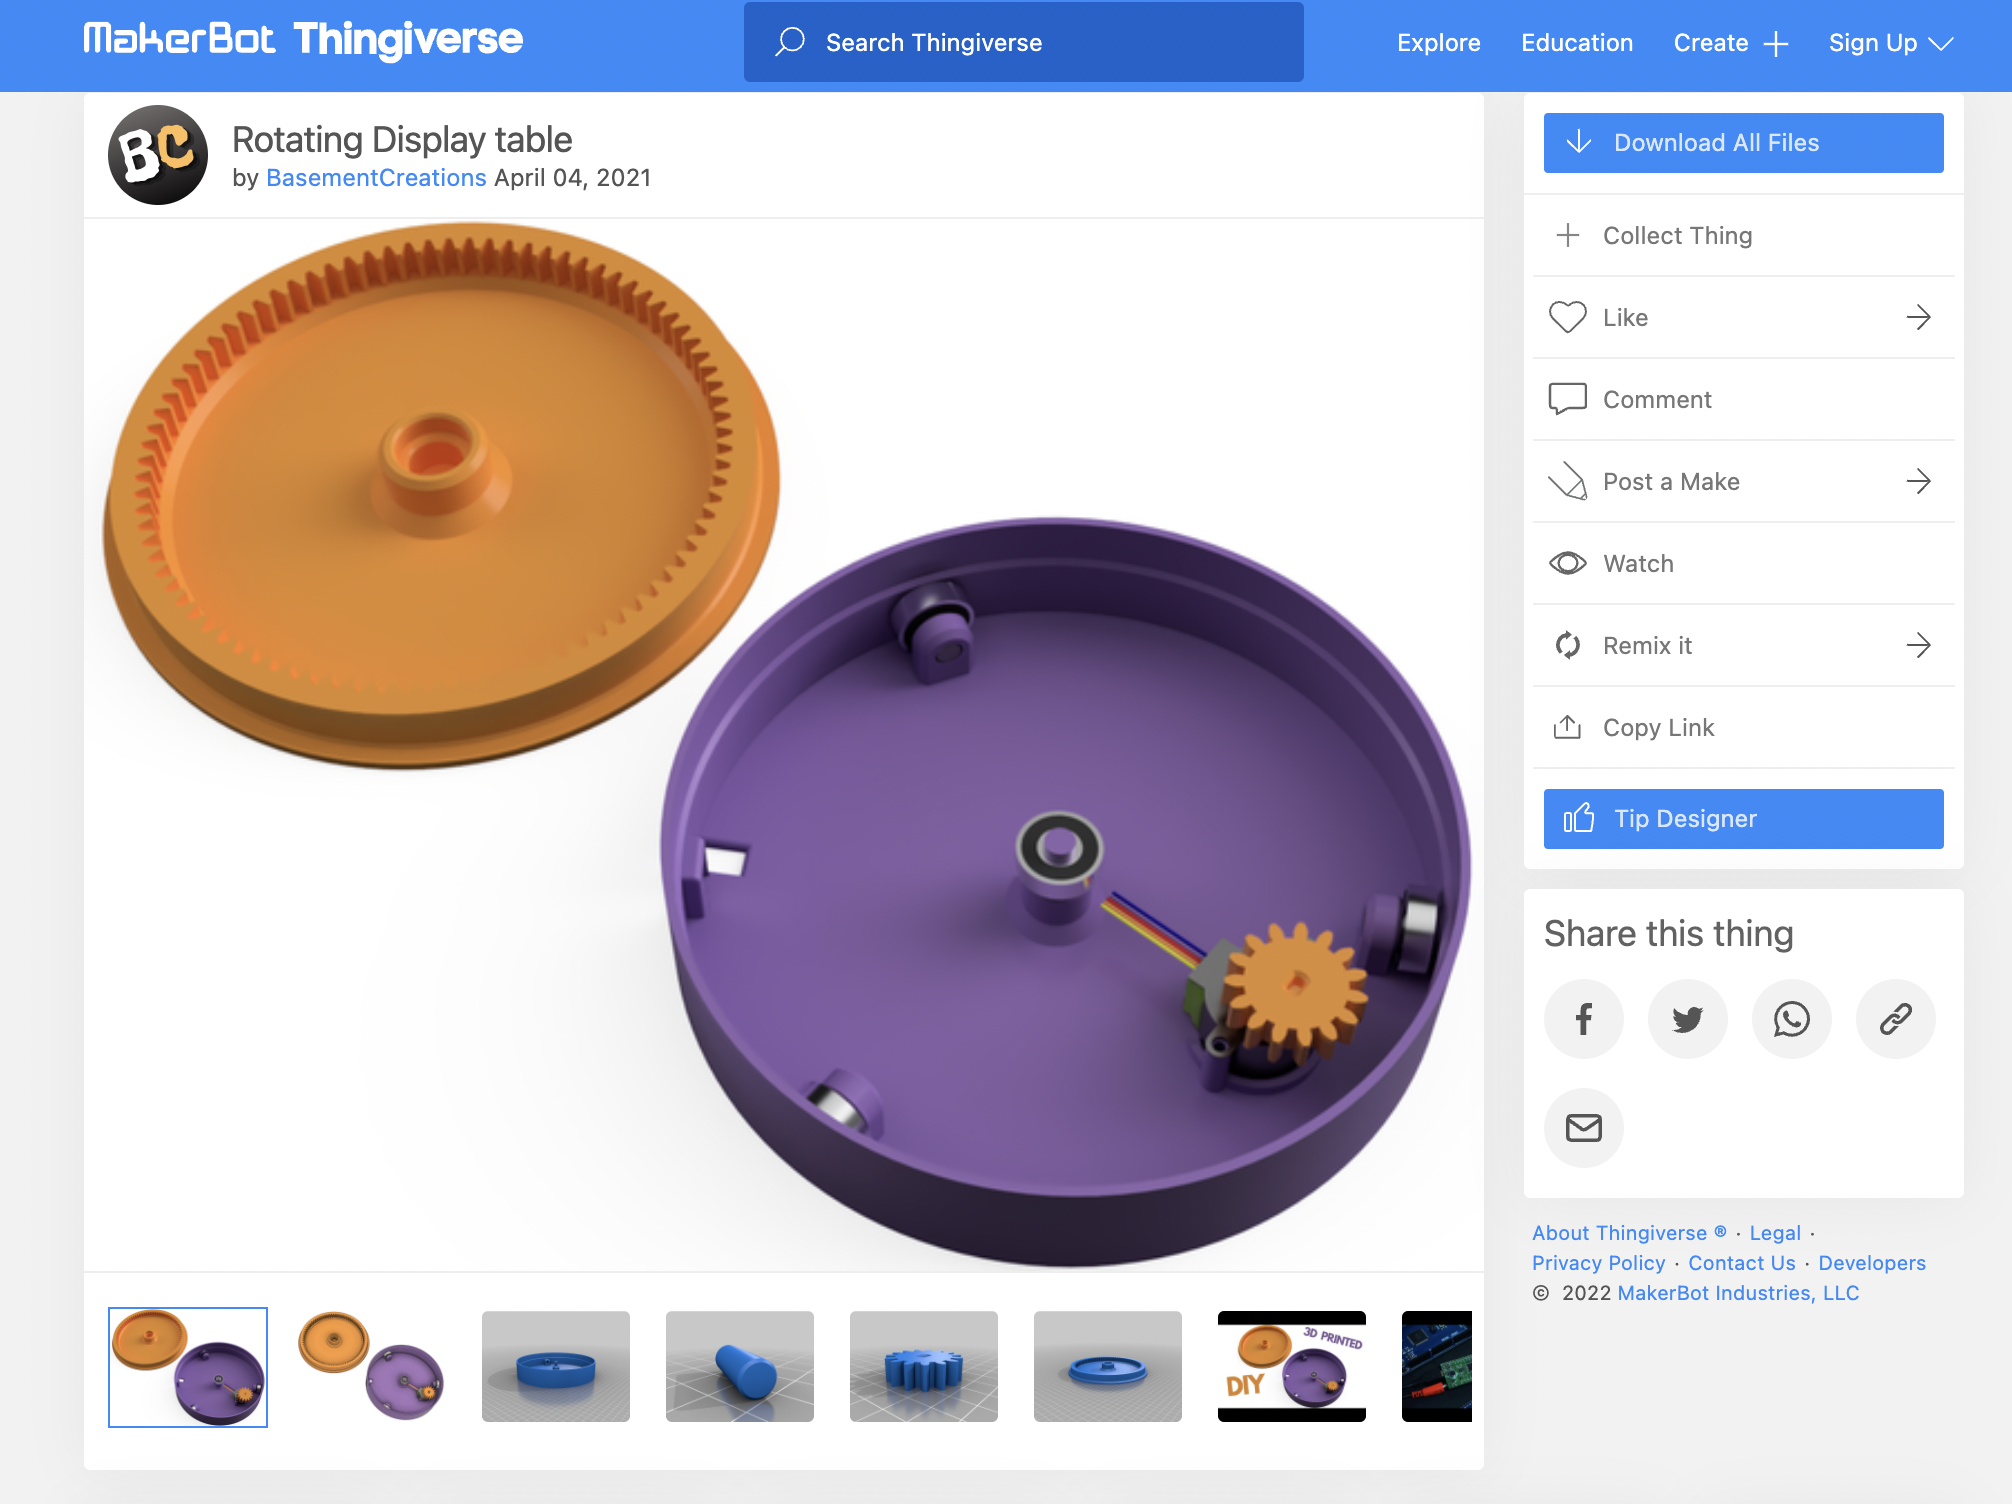Toggle Like with the heart
Image resolution: width=2012 pixels, height=1504 pixels.
pos(1567,317)
